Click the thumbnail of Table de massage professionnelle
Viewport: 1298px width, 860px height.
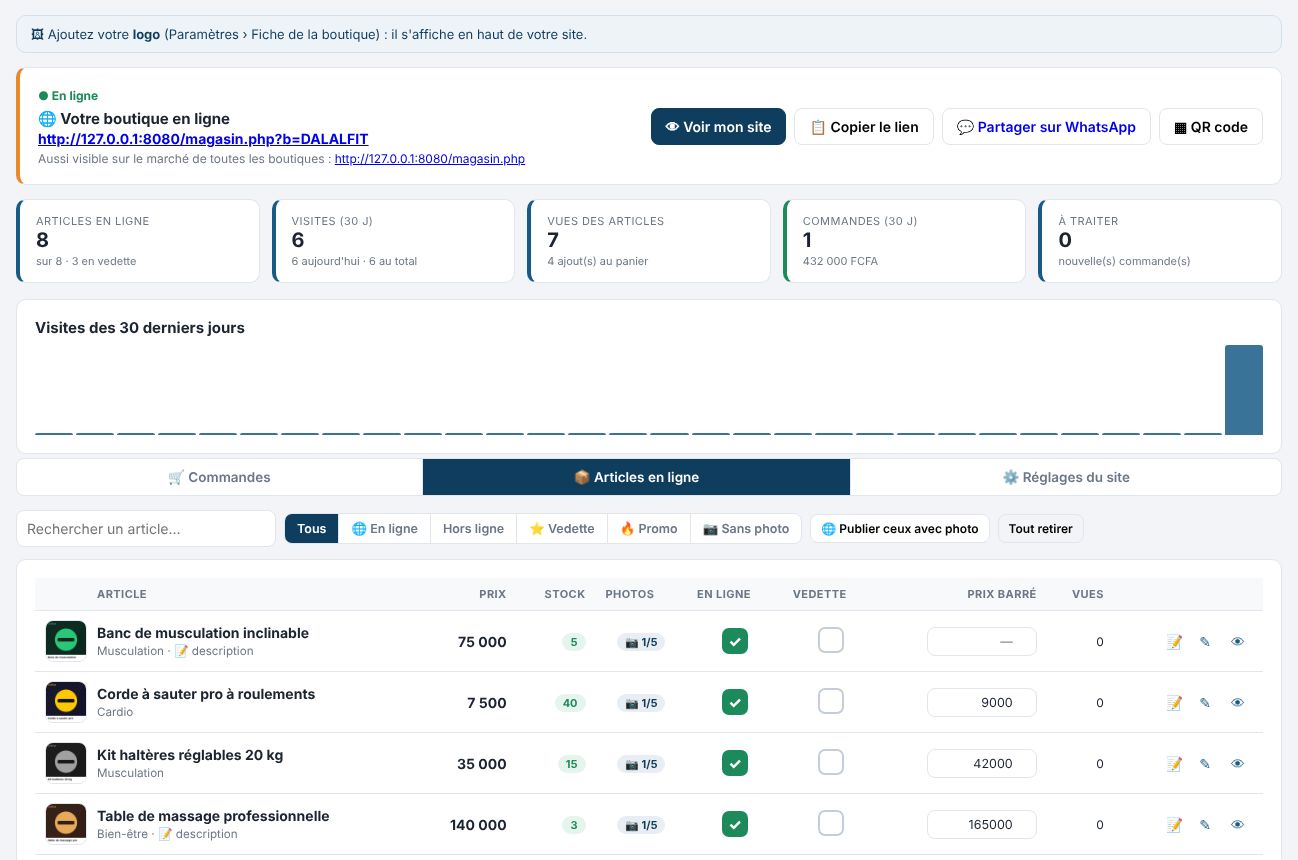[x=66, y=824]
